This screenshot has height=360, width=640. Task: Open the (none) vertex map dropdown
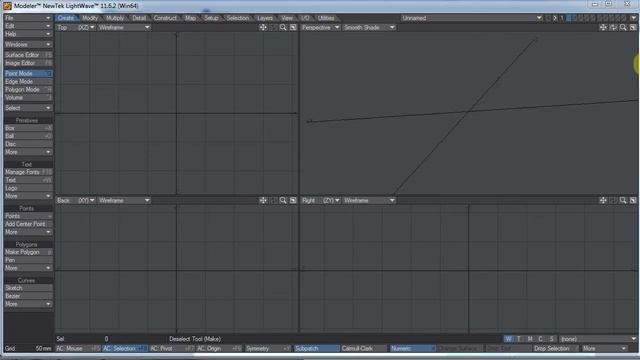coord(598,339)
